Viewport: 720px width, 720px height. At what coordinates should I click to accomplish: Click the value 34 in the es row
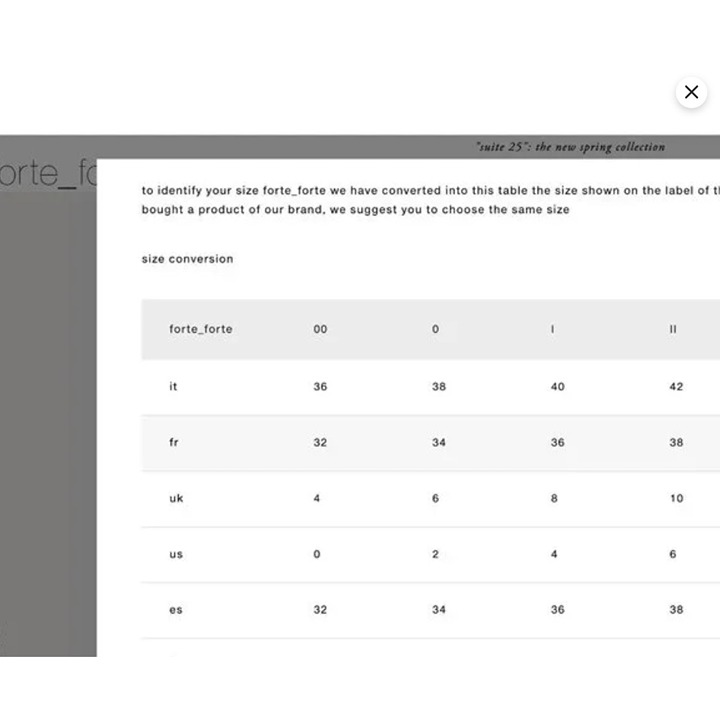tap(439, 610)
